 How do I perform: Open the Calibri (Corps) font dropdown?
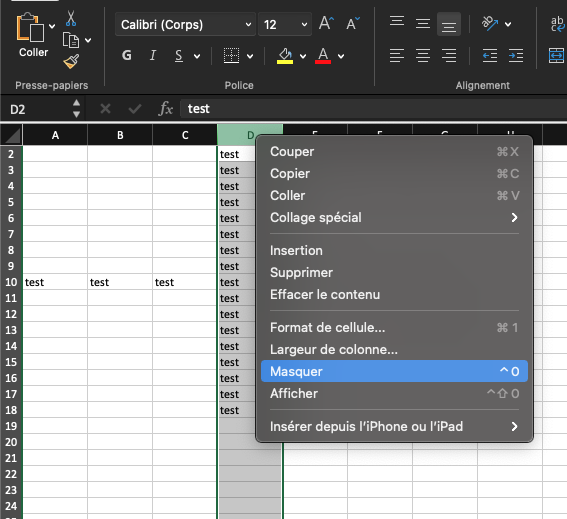click(186, 24)
